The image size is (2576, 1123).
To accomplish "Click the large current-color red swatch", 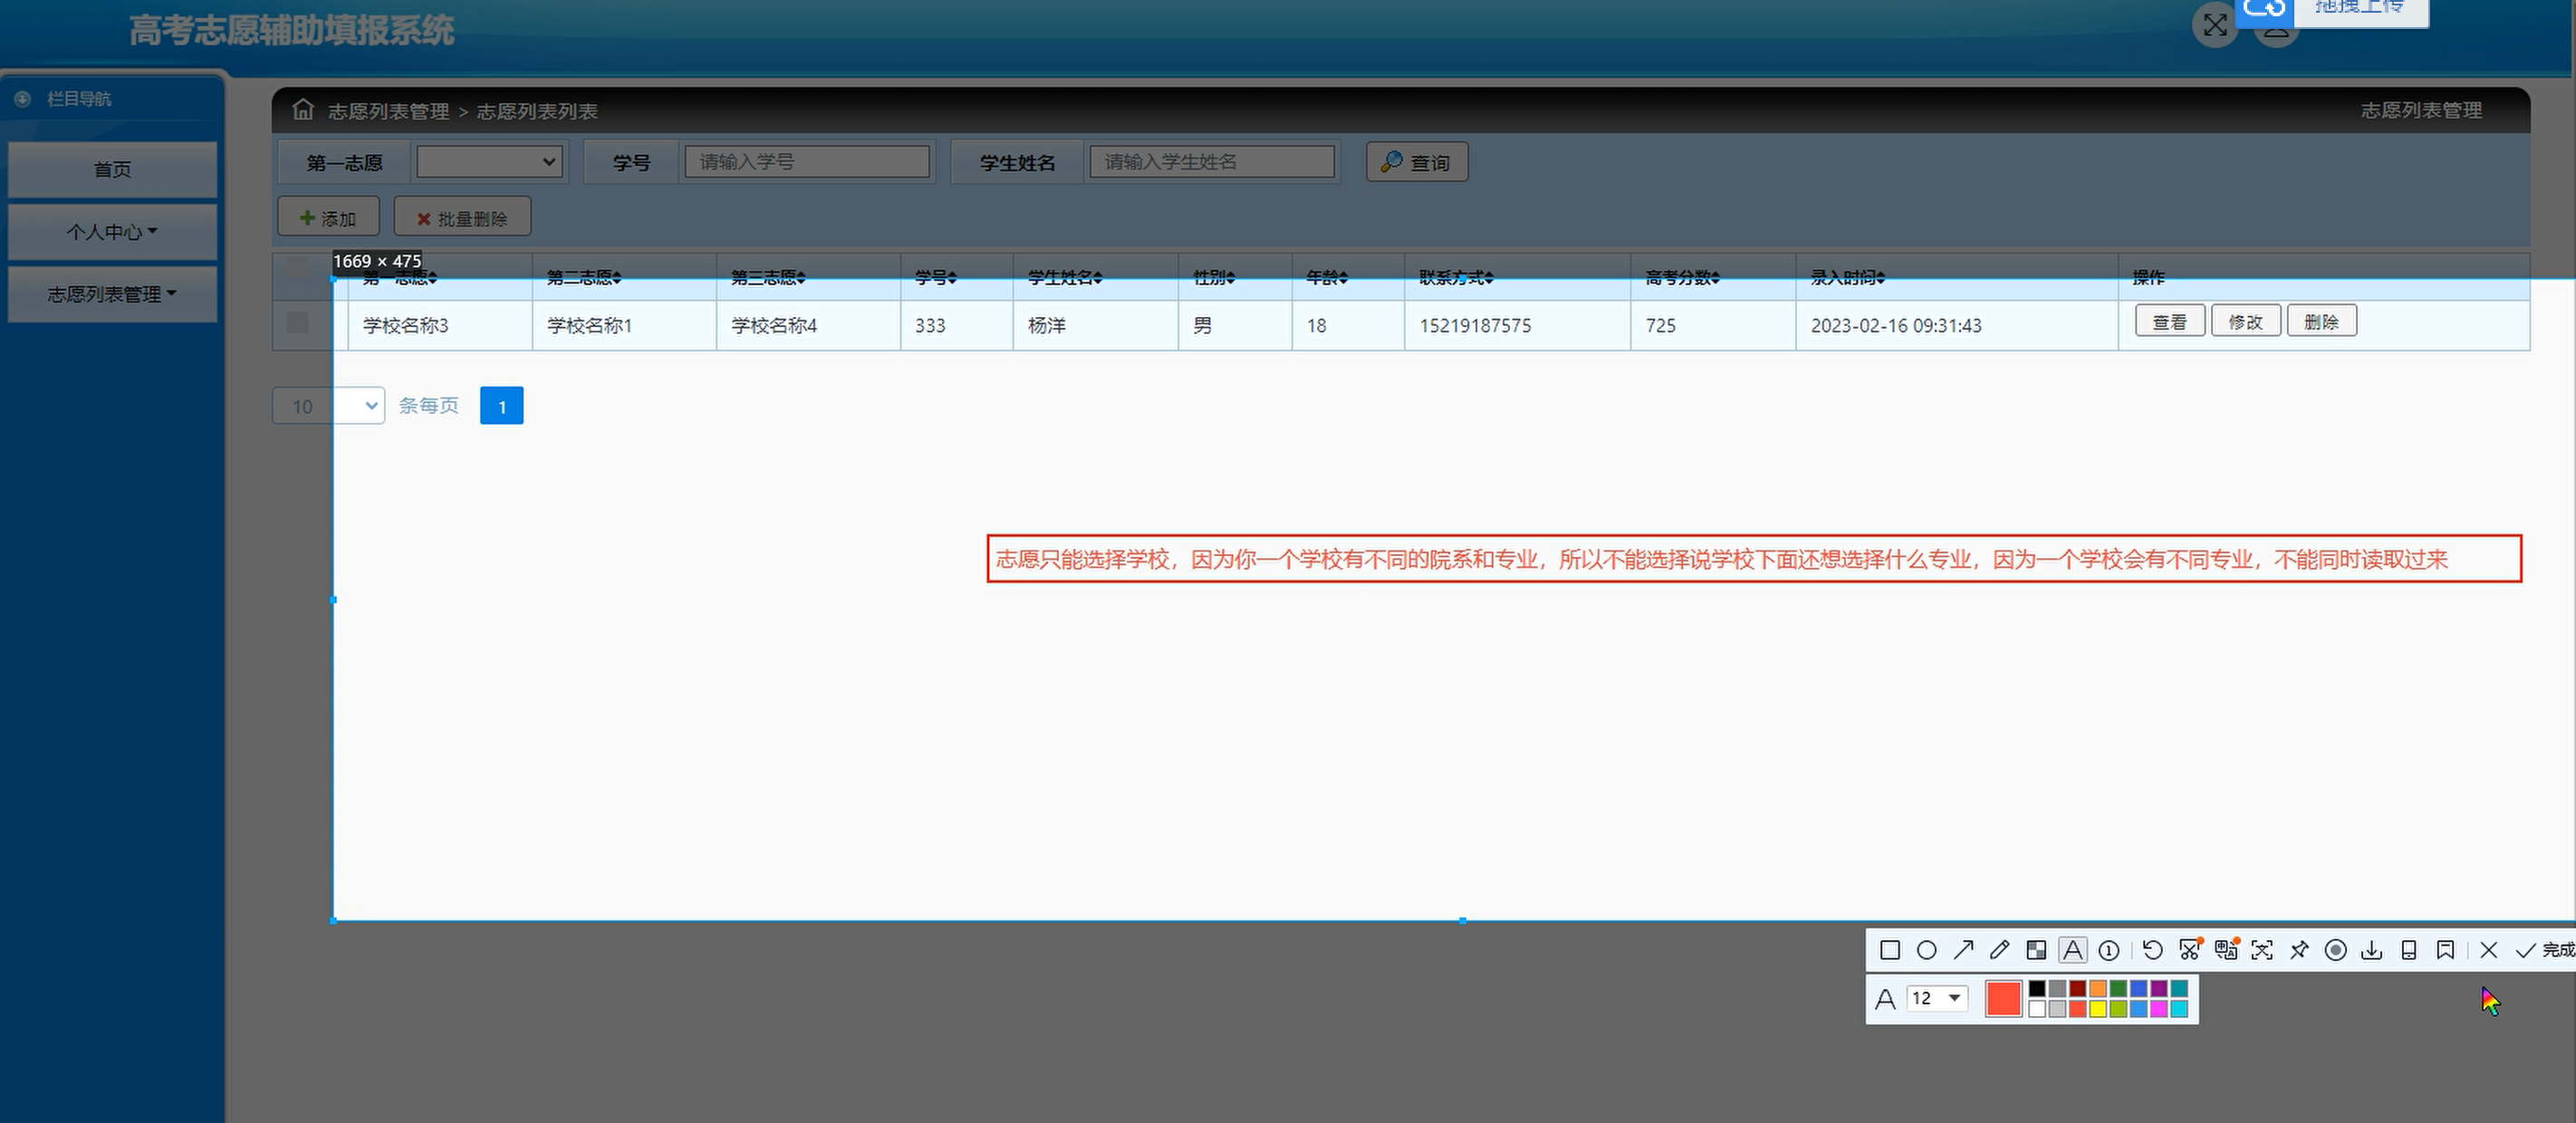I will tap(2004, 998).
